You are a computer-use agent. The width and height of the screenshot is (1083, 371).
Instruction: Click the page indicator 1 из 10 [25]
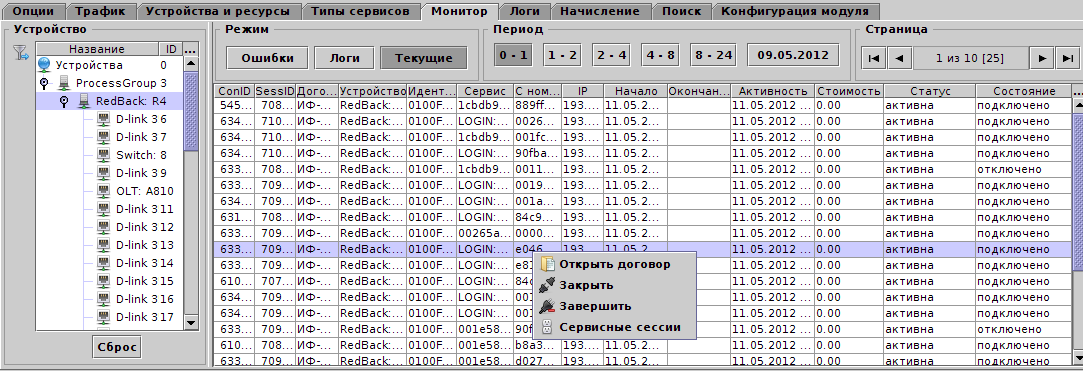[x=970, y=59]
